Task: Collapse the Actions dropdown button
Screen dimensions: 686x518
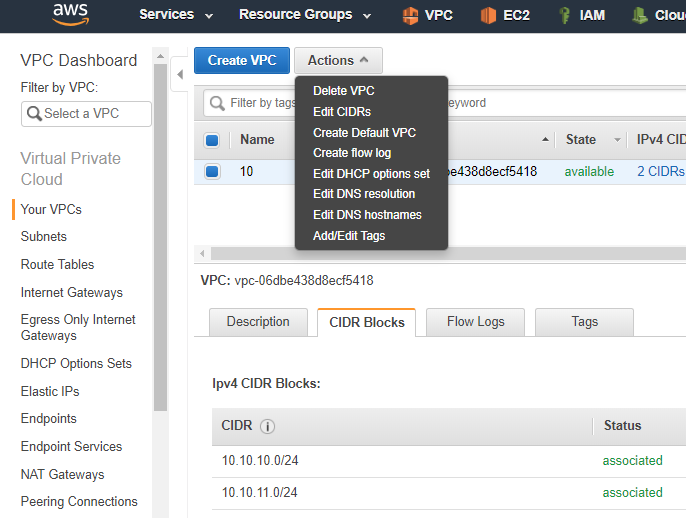Action: tap(338, 60)
